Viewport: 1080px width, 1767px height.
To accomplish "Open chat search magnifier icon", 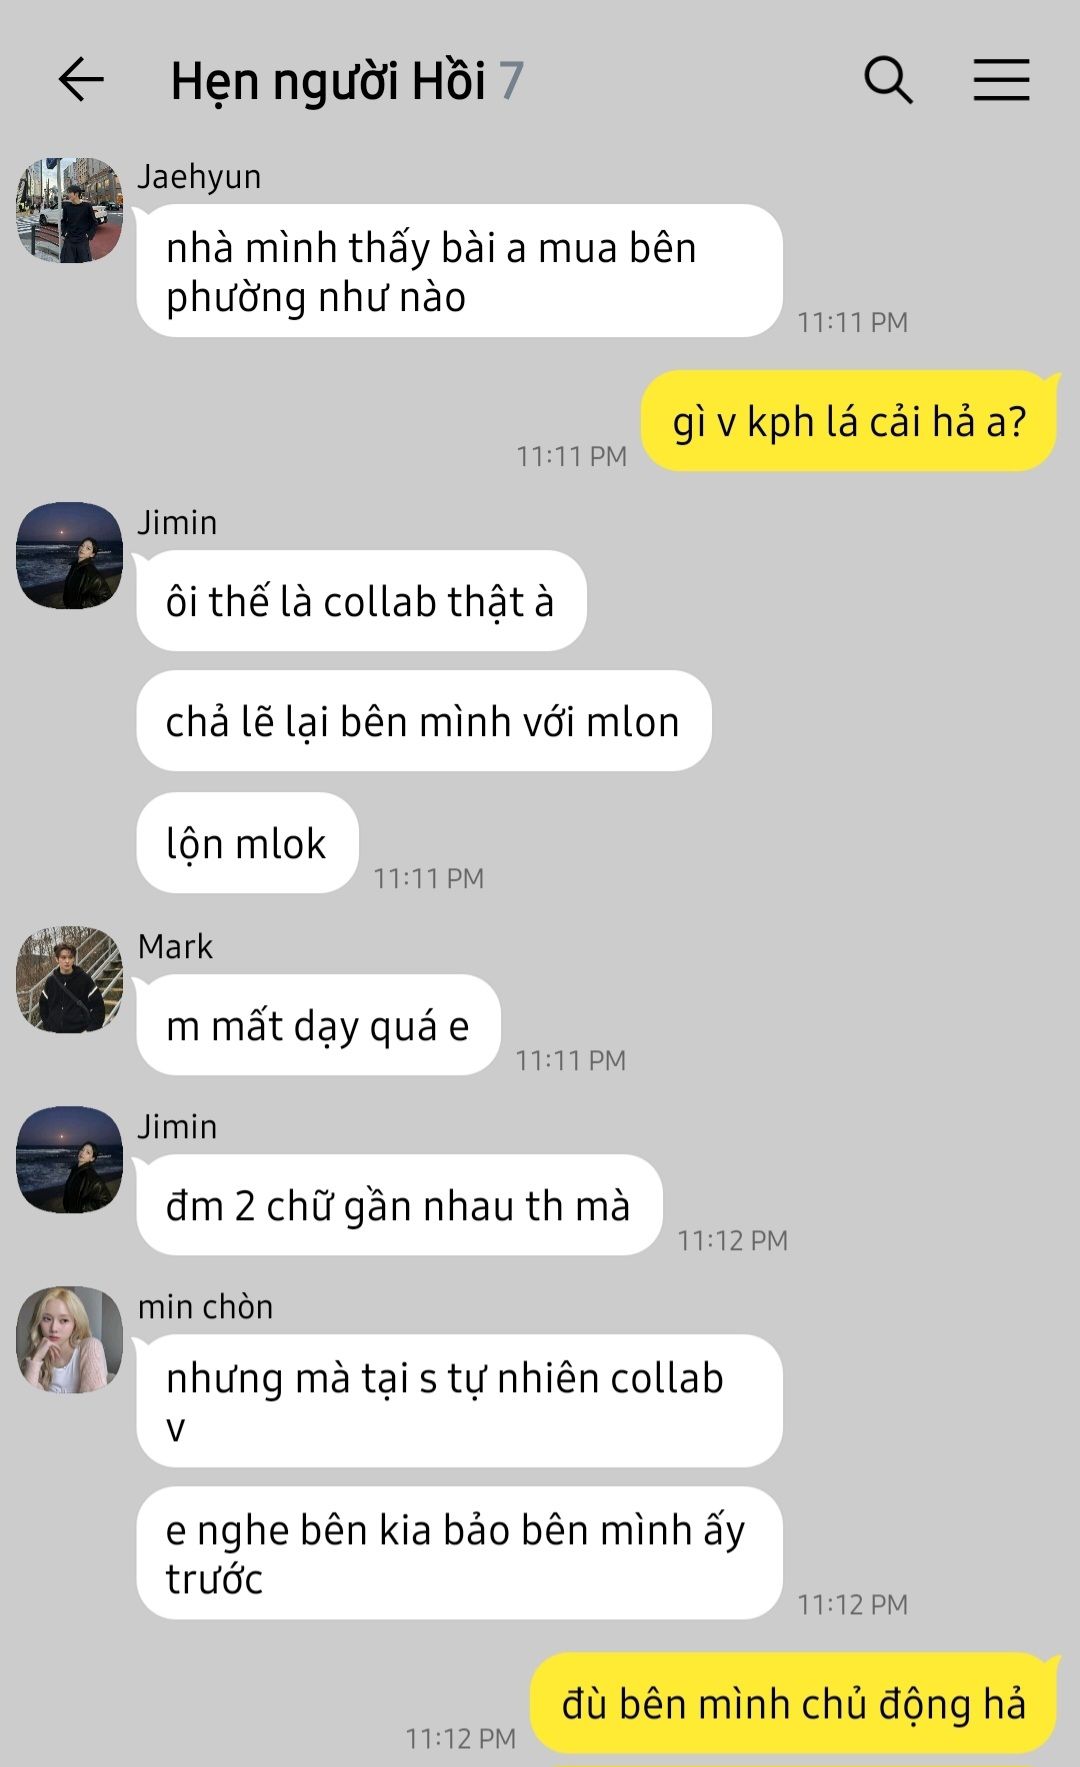I will 888,80.
